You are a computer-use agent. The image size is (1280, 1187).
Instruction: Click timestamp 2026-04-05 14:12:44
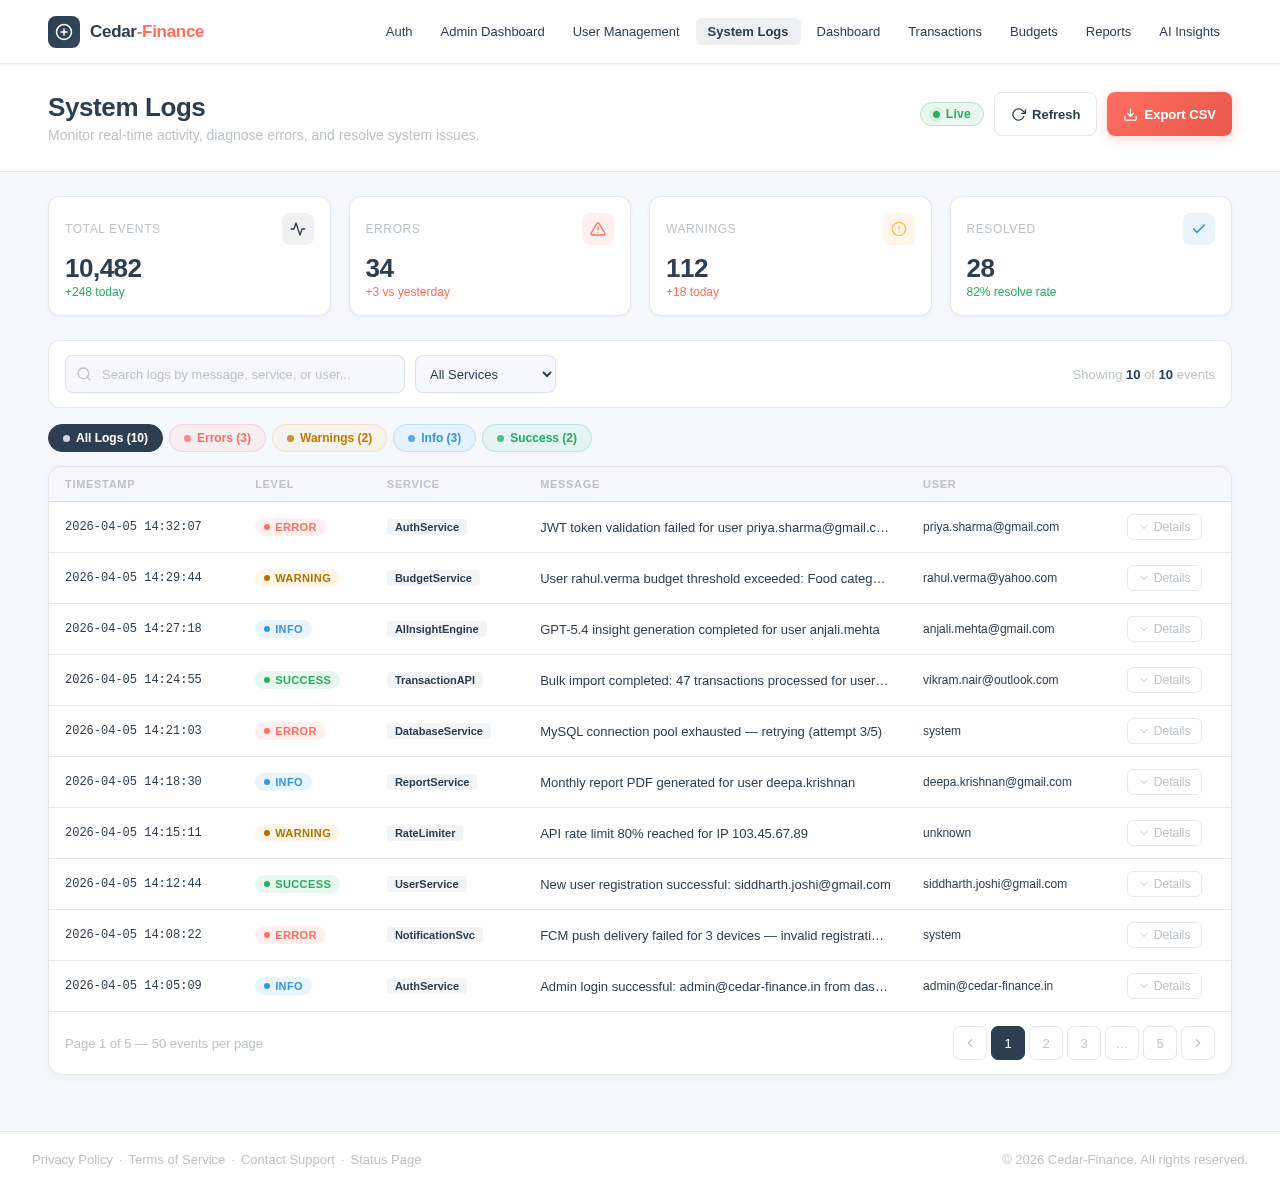pos(133,884)
